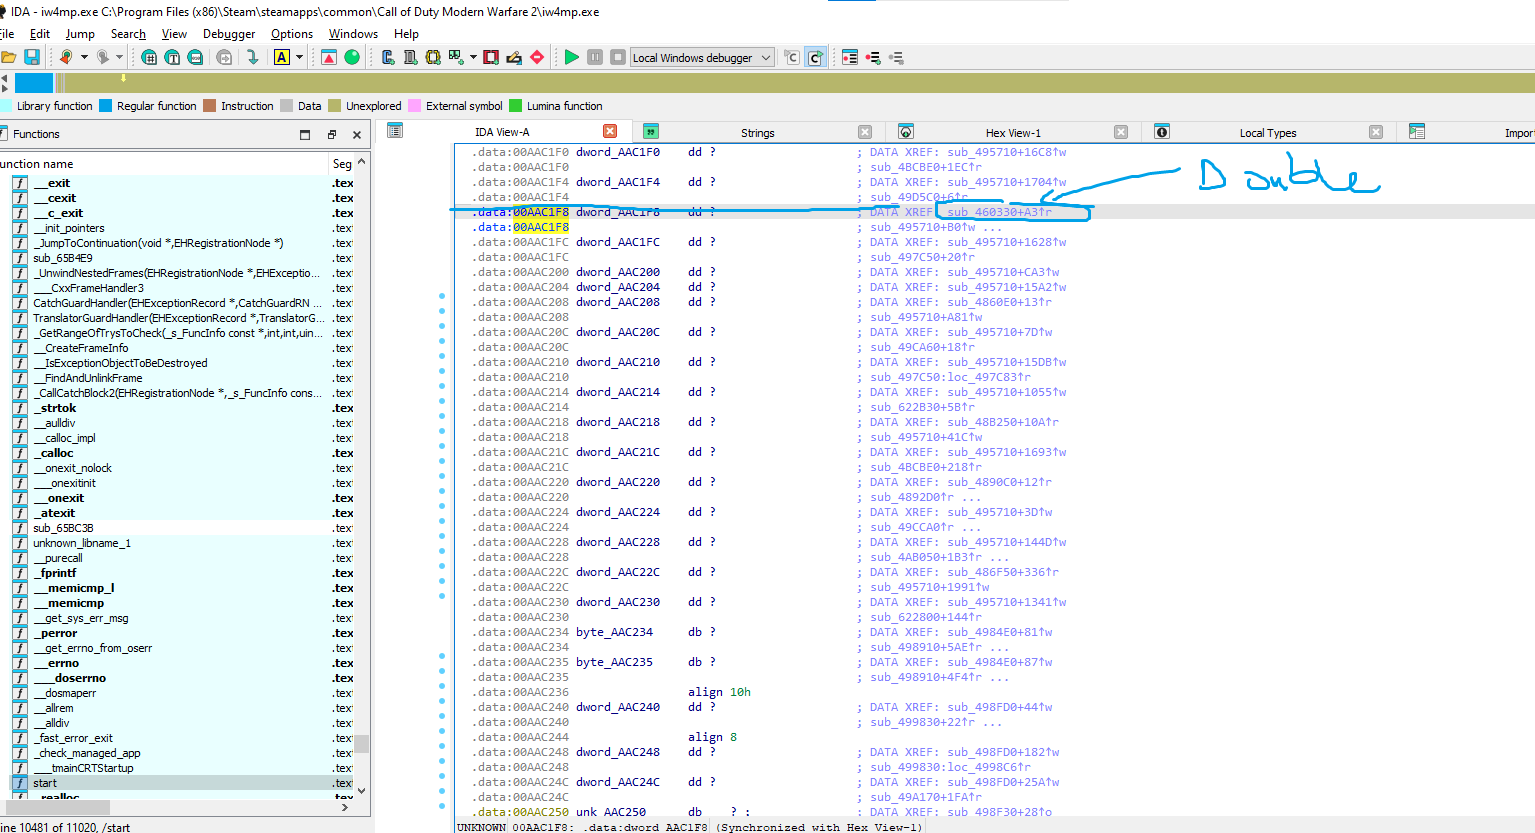Open the Search menu
The width and height of the screenshot is (1535, 833).
point(128,34)
